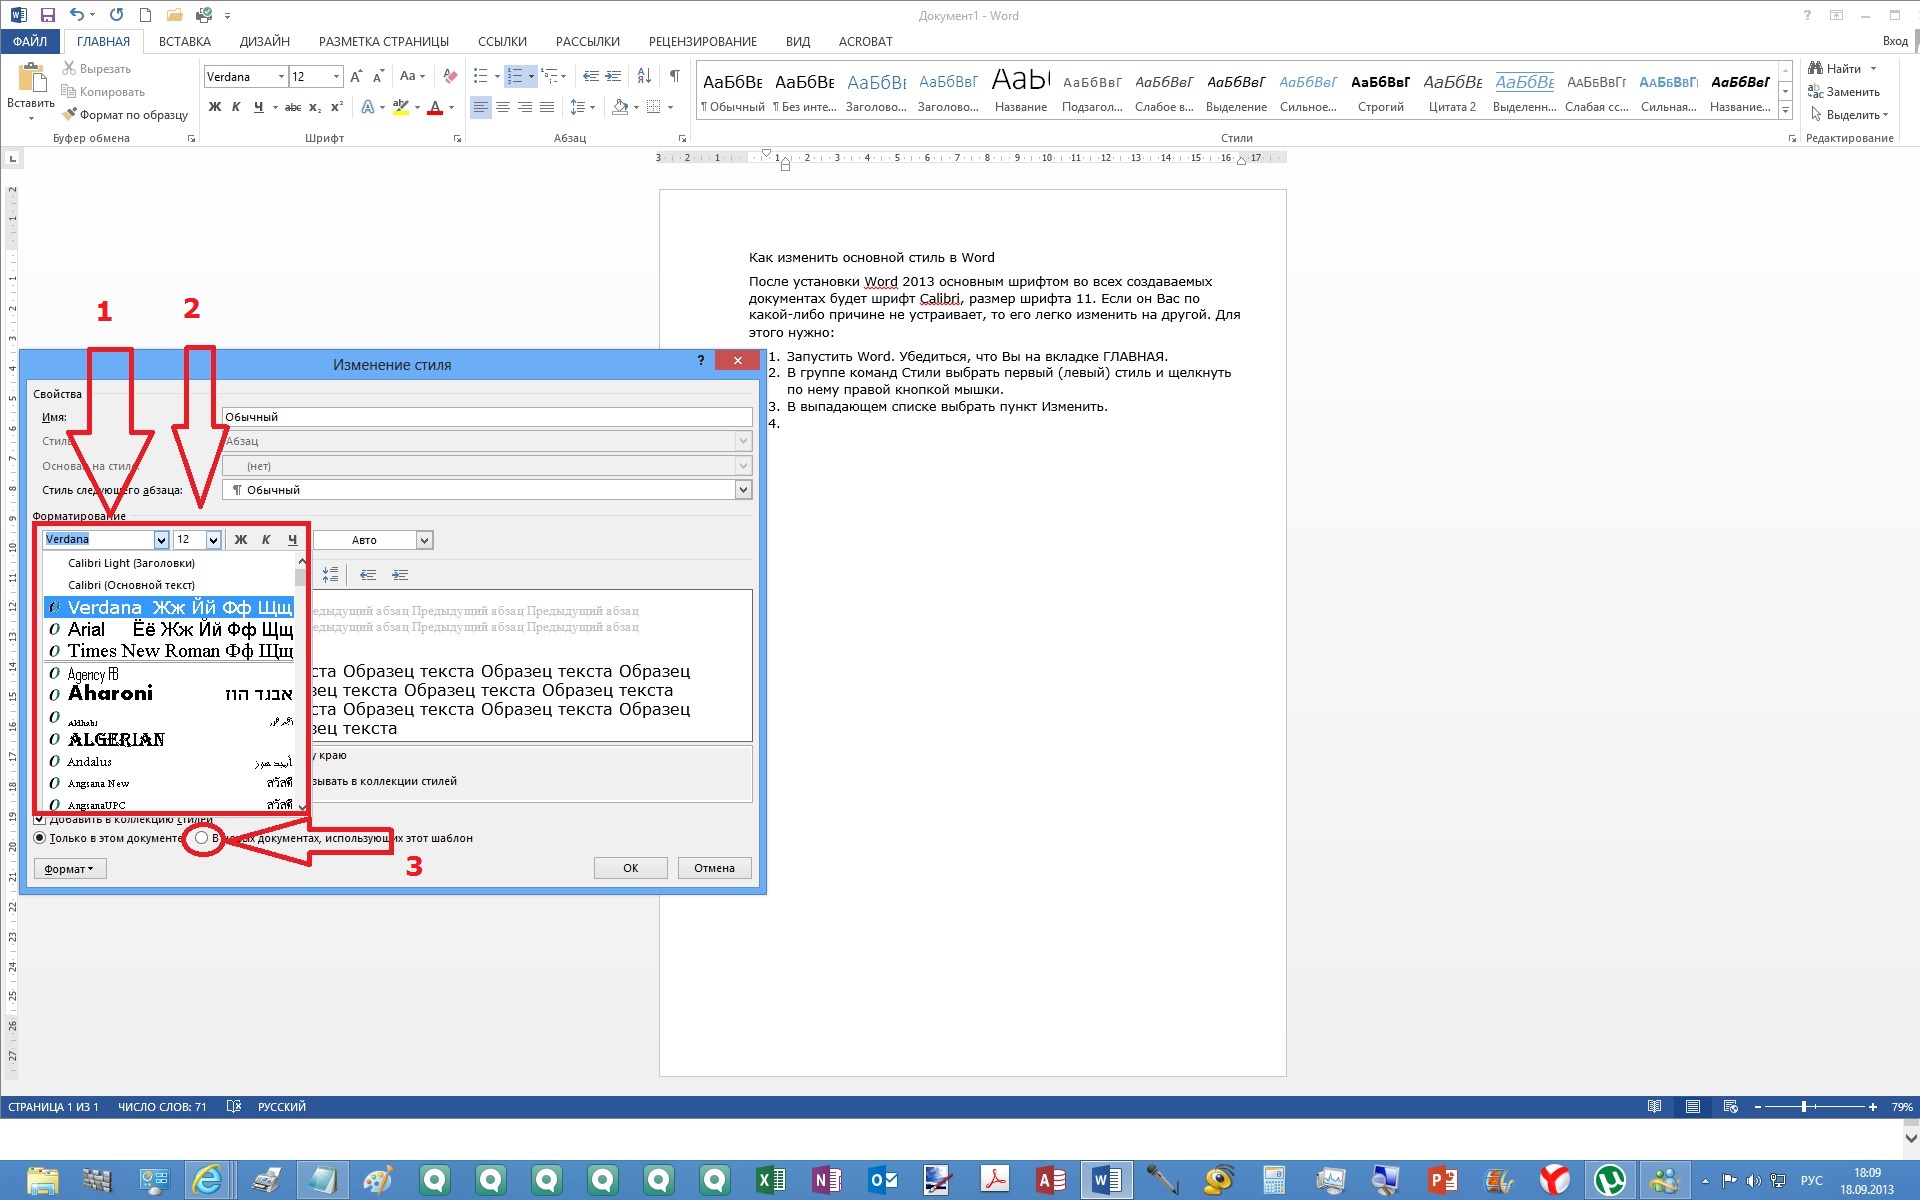Open the line spacing dropdown in the ribbon
Screen dimensions: 1920x1200
coord(582,107)
